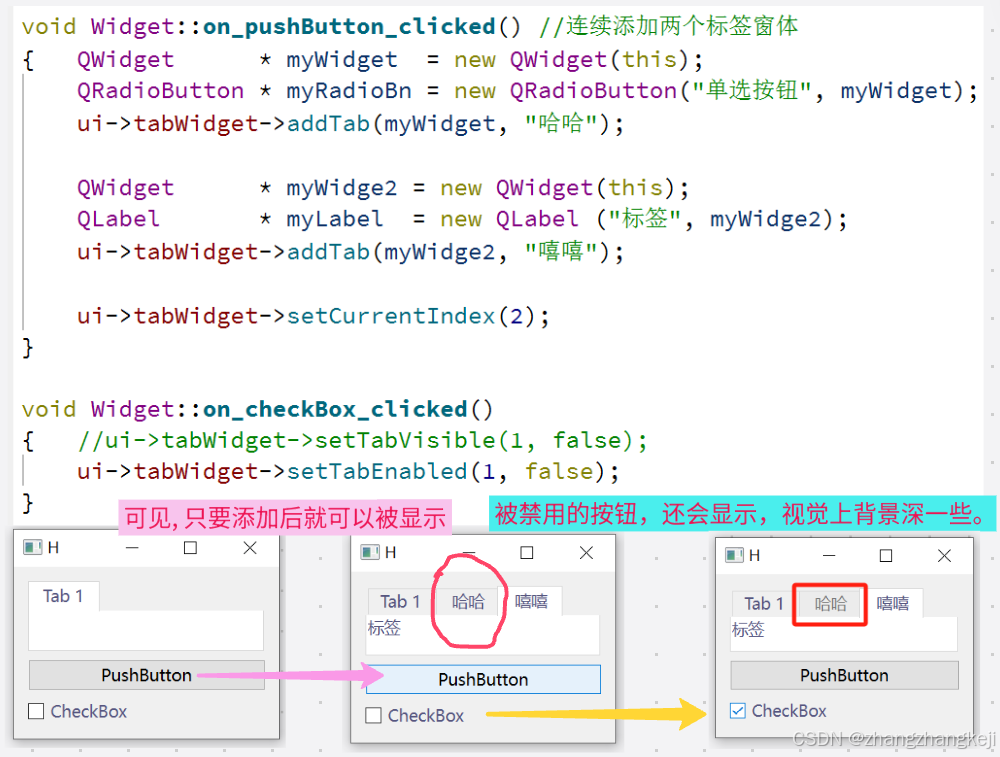The height and width of the screenshot is (757, 1000).
Task: Click disabled 哈哈 tab in right window
Action: point(830,603)
